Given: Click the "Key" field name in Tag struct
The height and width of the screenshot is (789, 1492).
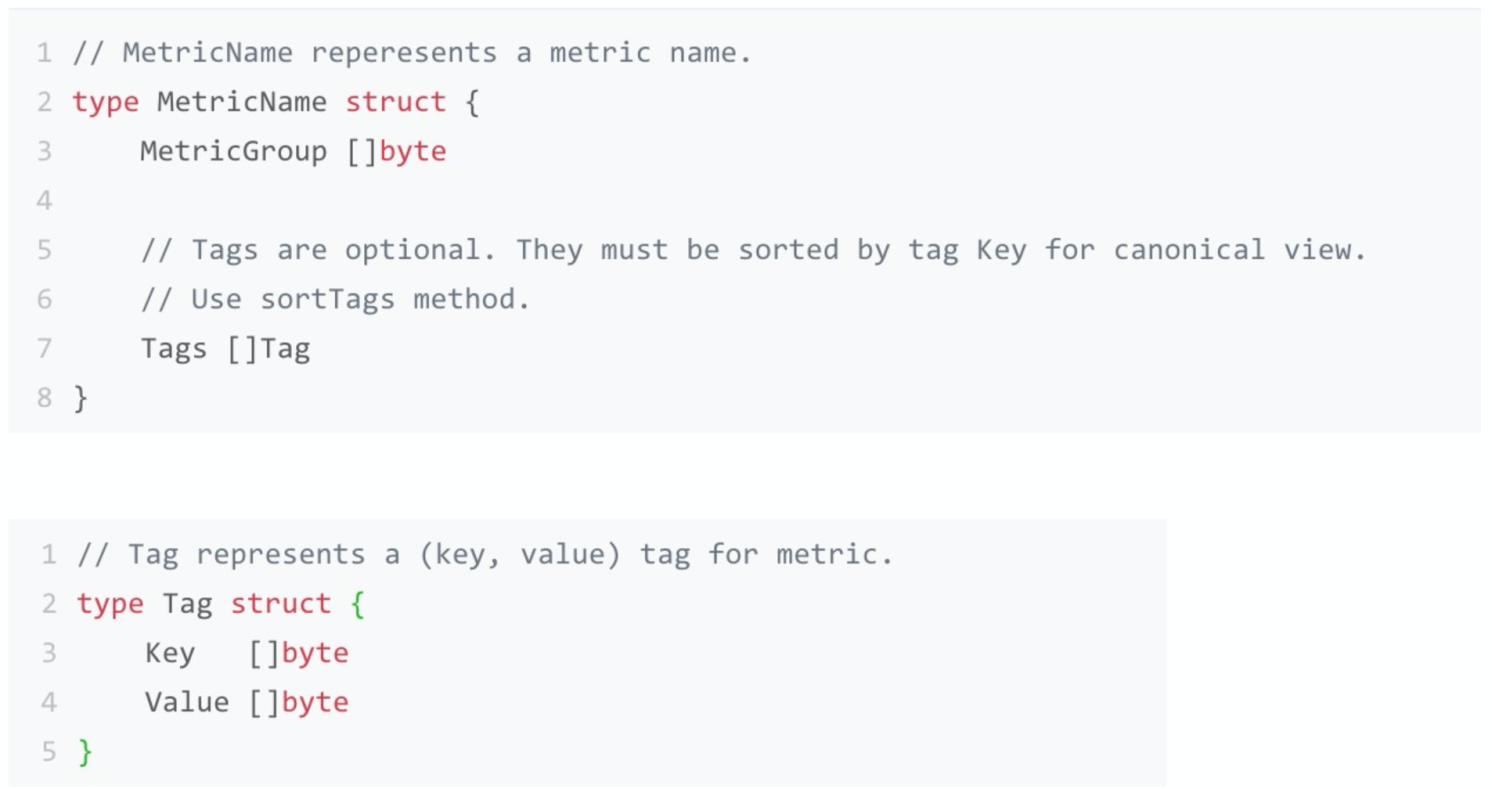Looking at the screenshot, I should [x=170, y=653].
